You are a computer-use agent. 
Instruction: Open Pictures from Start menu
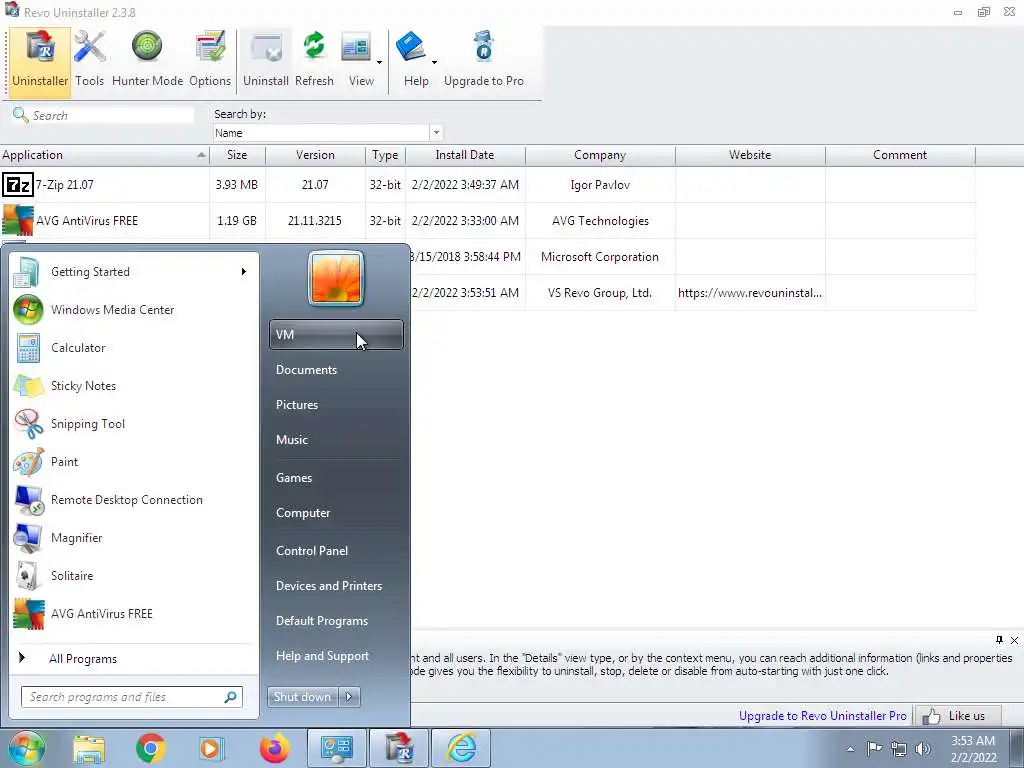(x=336, y=405)
